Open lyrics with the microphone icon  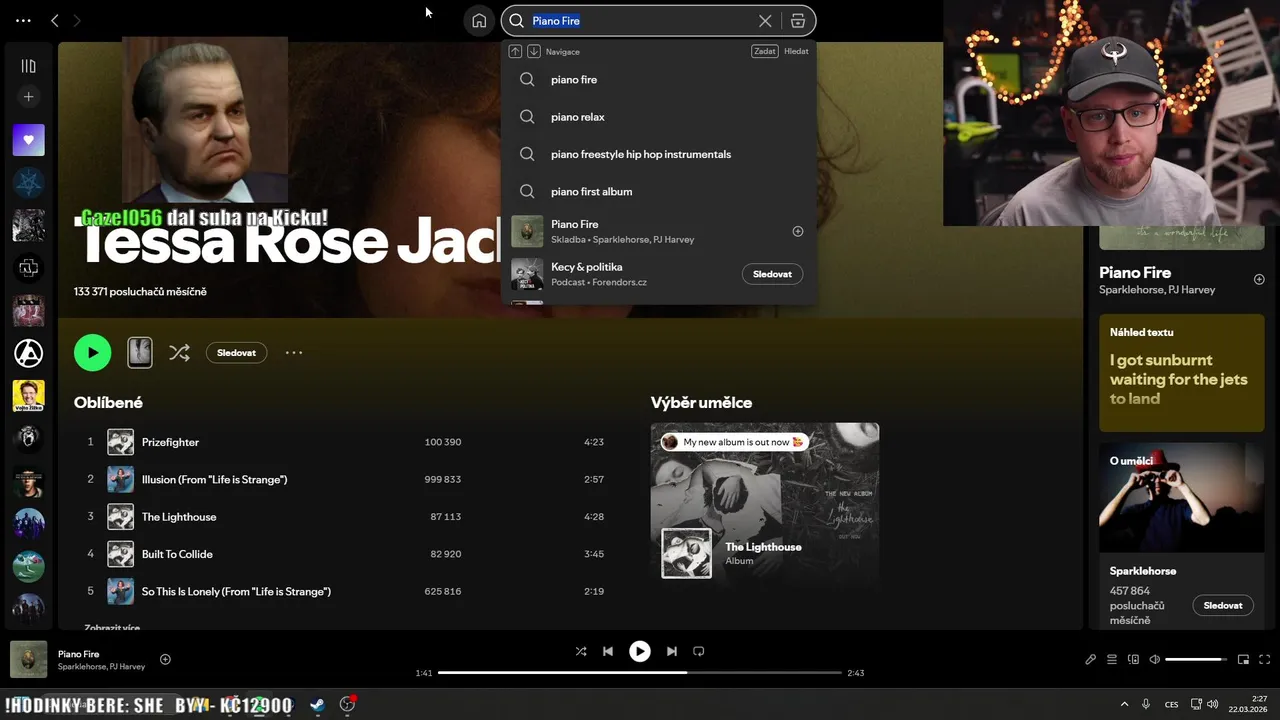click(x=1091, y=659)
